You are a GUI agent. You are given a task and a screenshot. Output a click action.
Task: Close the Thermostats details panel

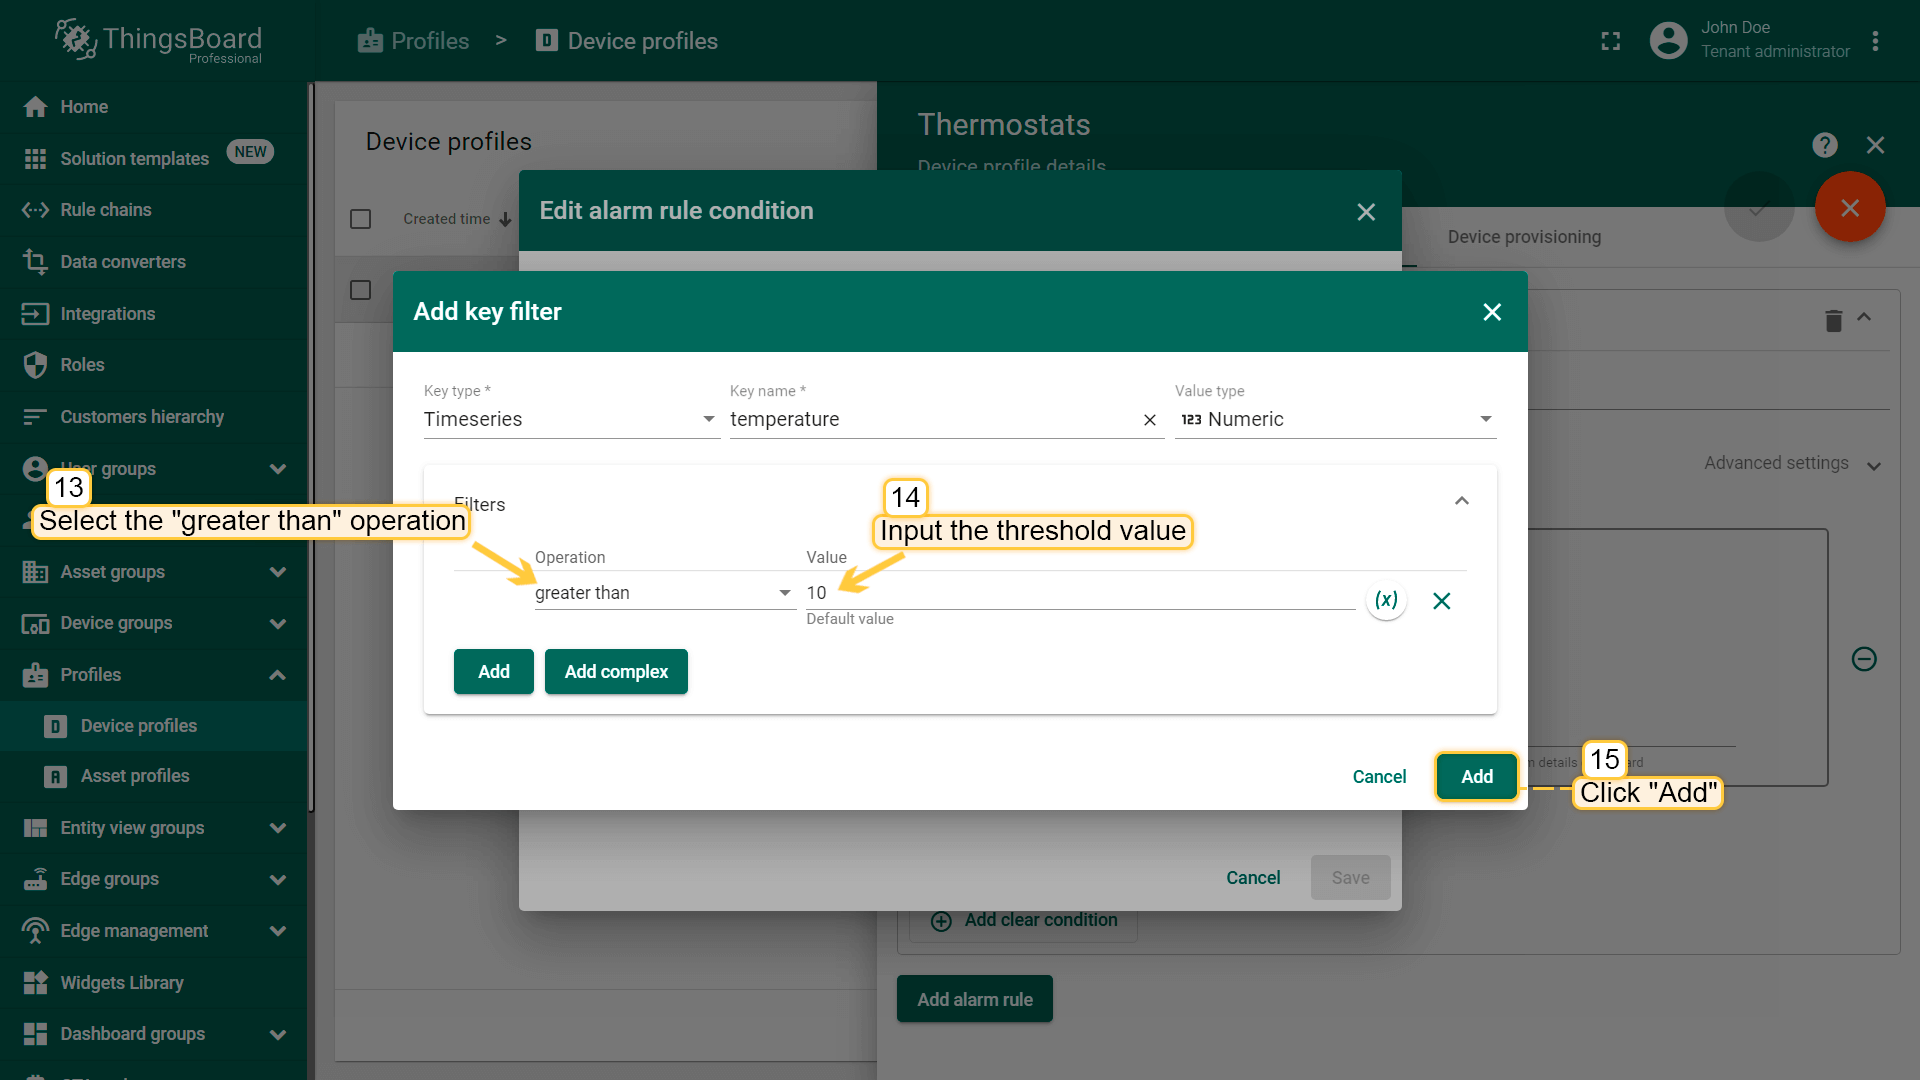pyautogui.click(x=1876, y=145)
